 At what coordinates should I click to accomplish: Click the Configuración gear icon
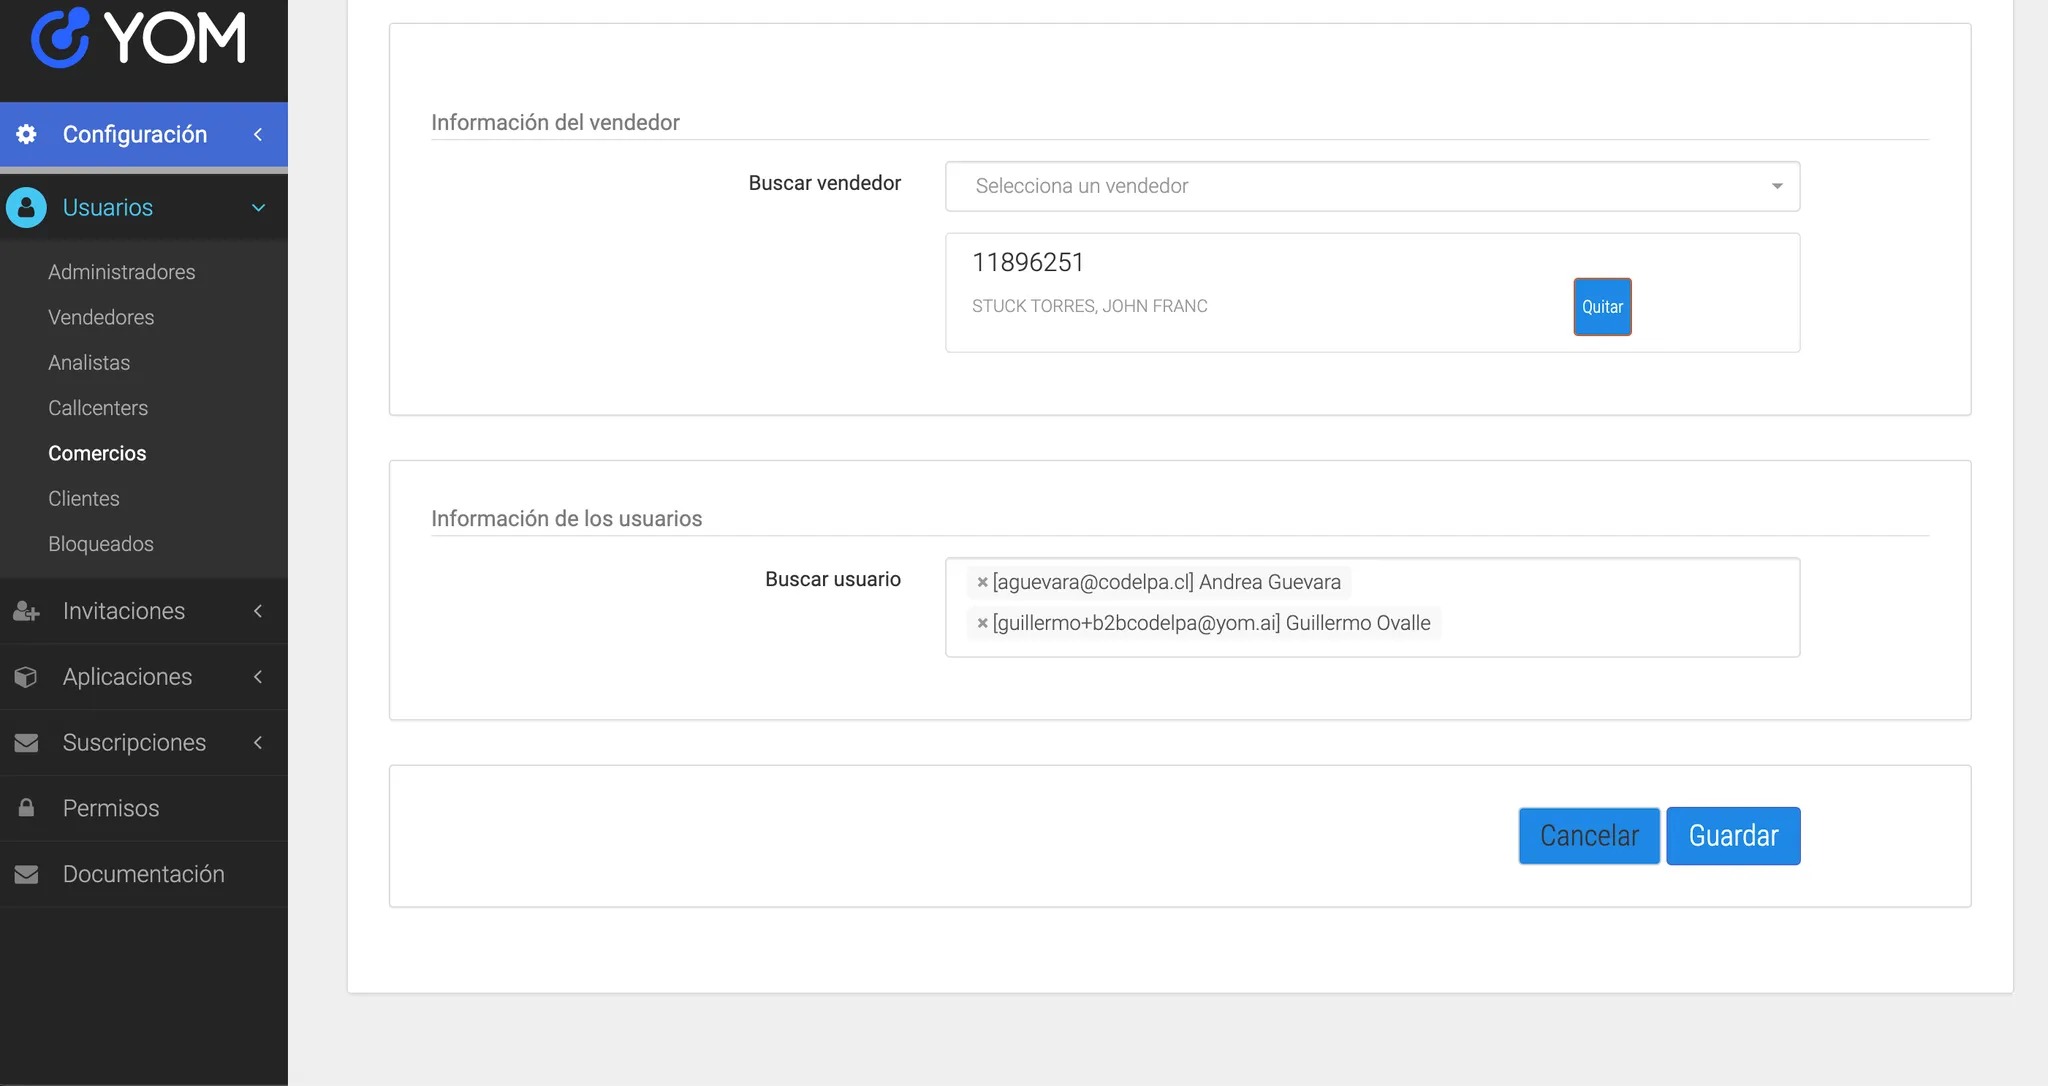pos(27,134)
